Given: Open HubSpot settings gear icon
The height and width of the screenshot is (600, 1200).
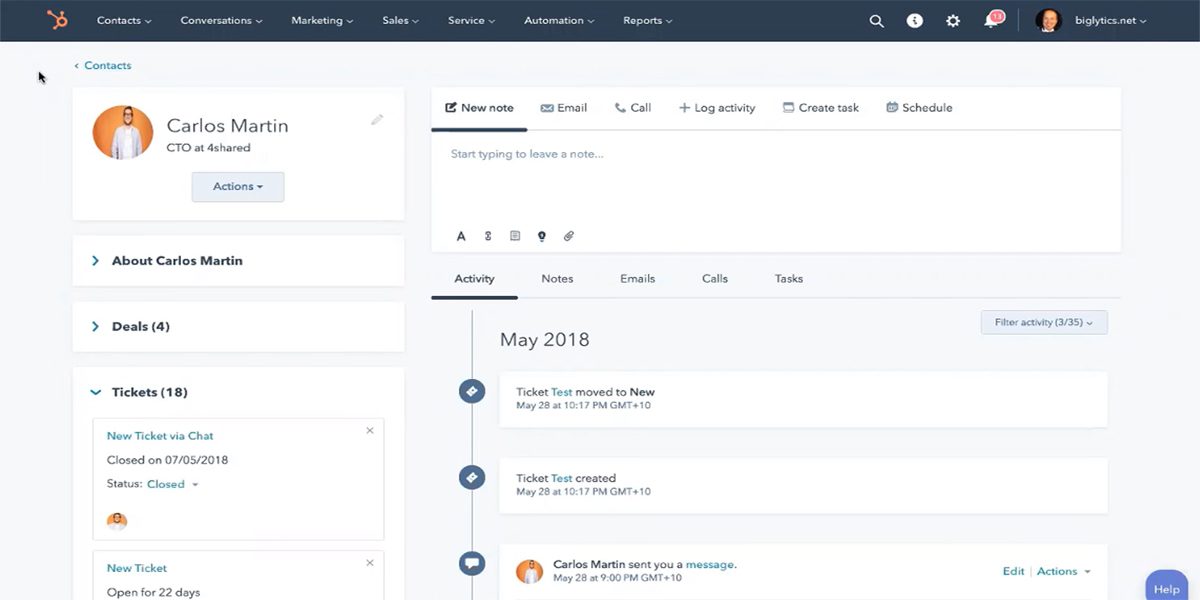Looking at the screenshot, I should click(952, 20).
